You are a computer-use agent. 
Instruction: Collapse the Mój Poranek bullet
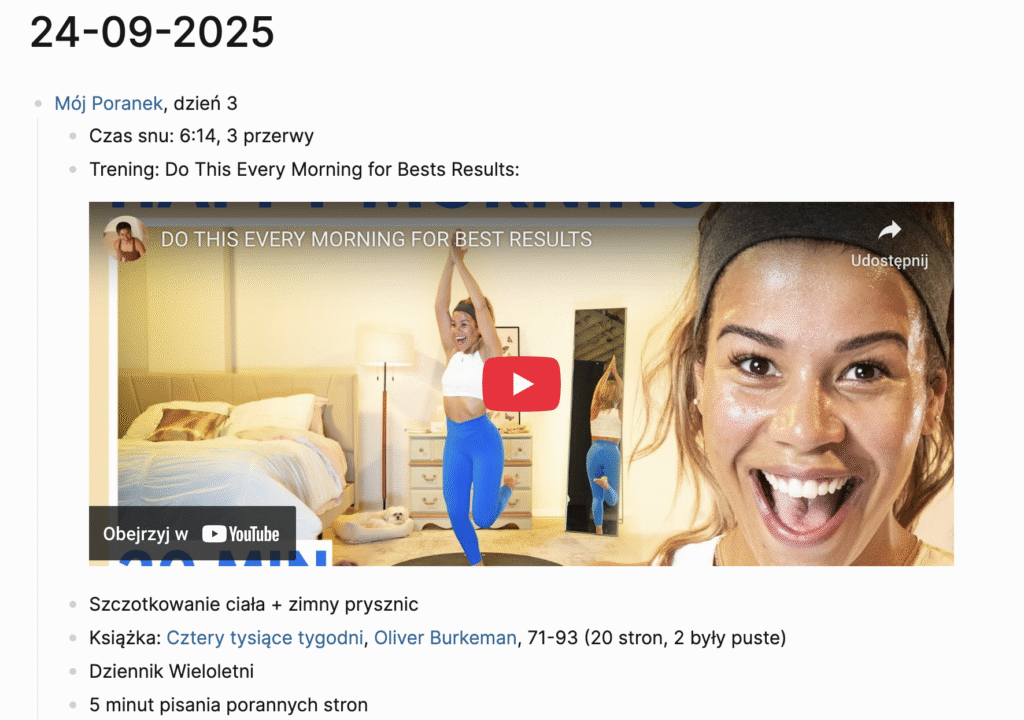point(39,103)
